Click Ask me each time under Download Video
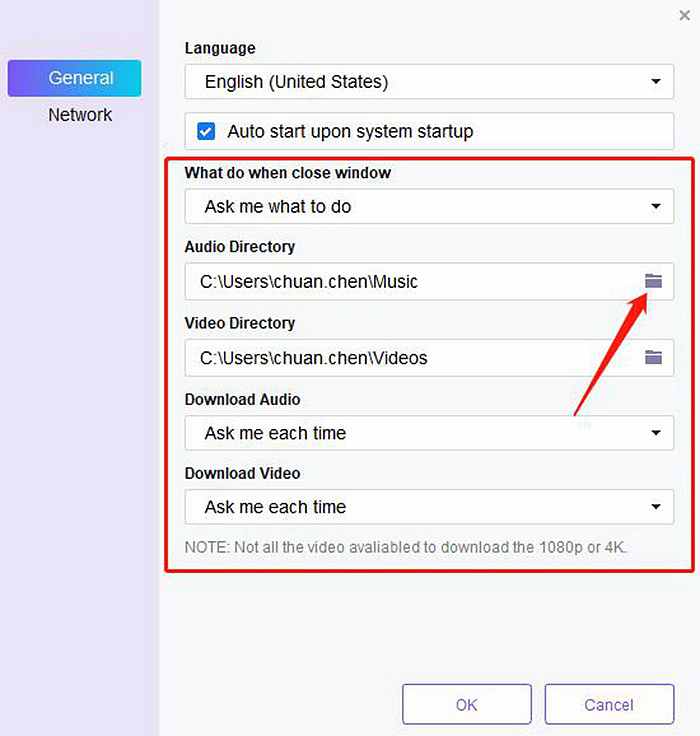 [x=275, y=507]
